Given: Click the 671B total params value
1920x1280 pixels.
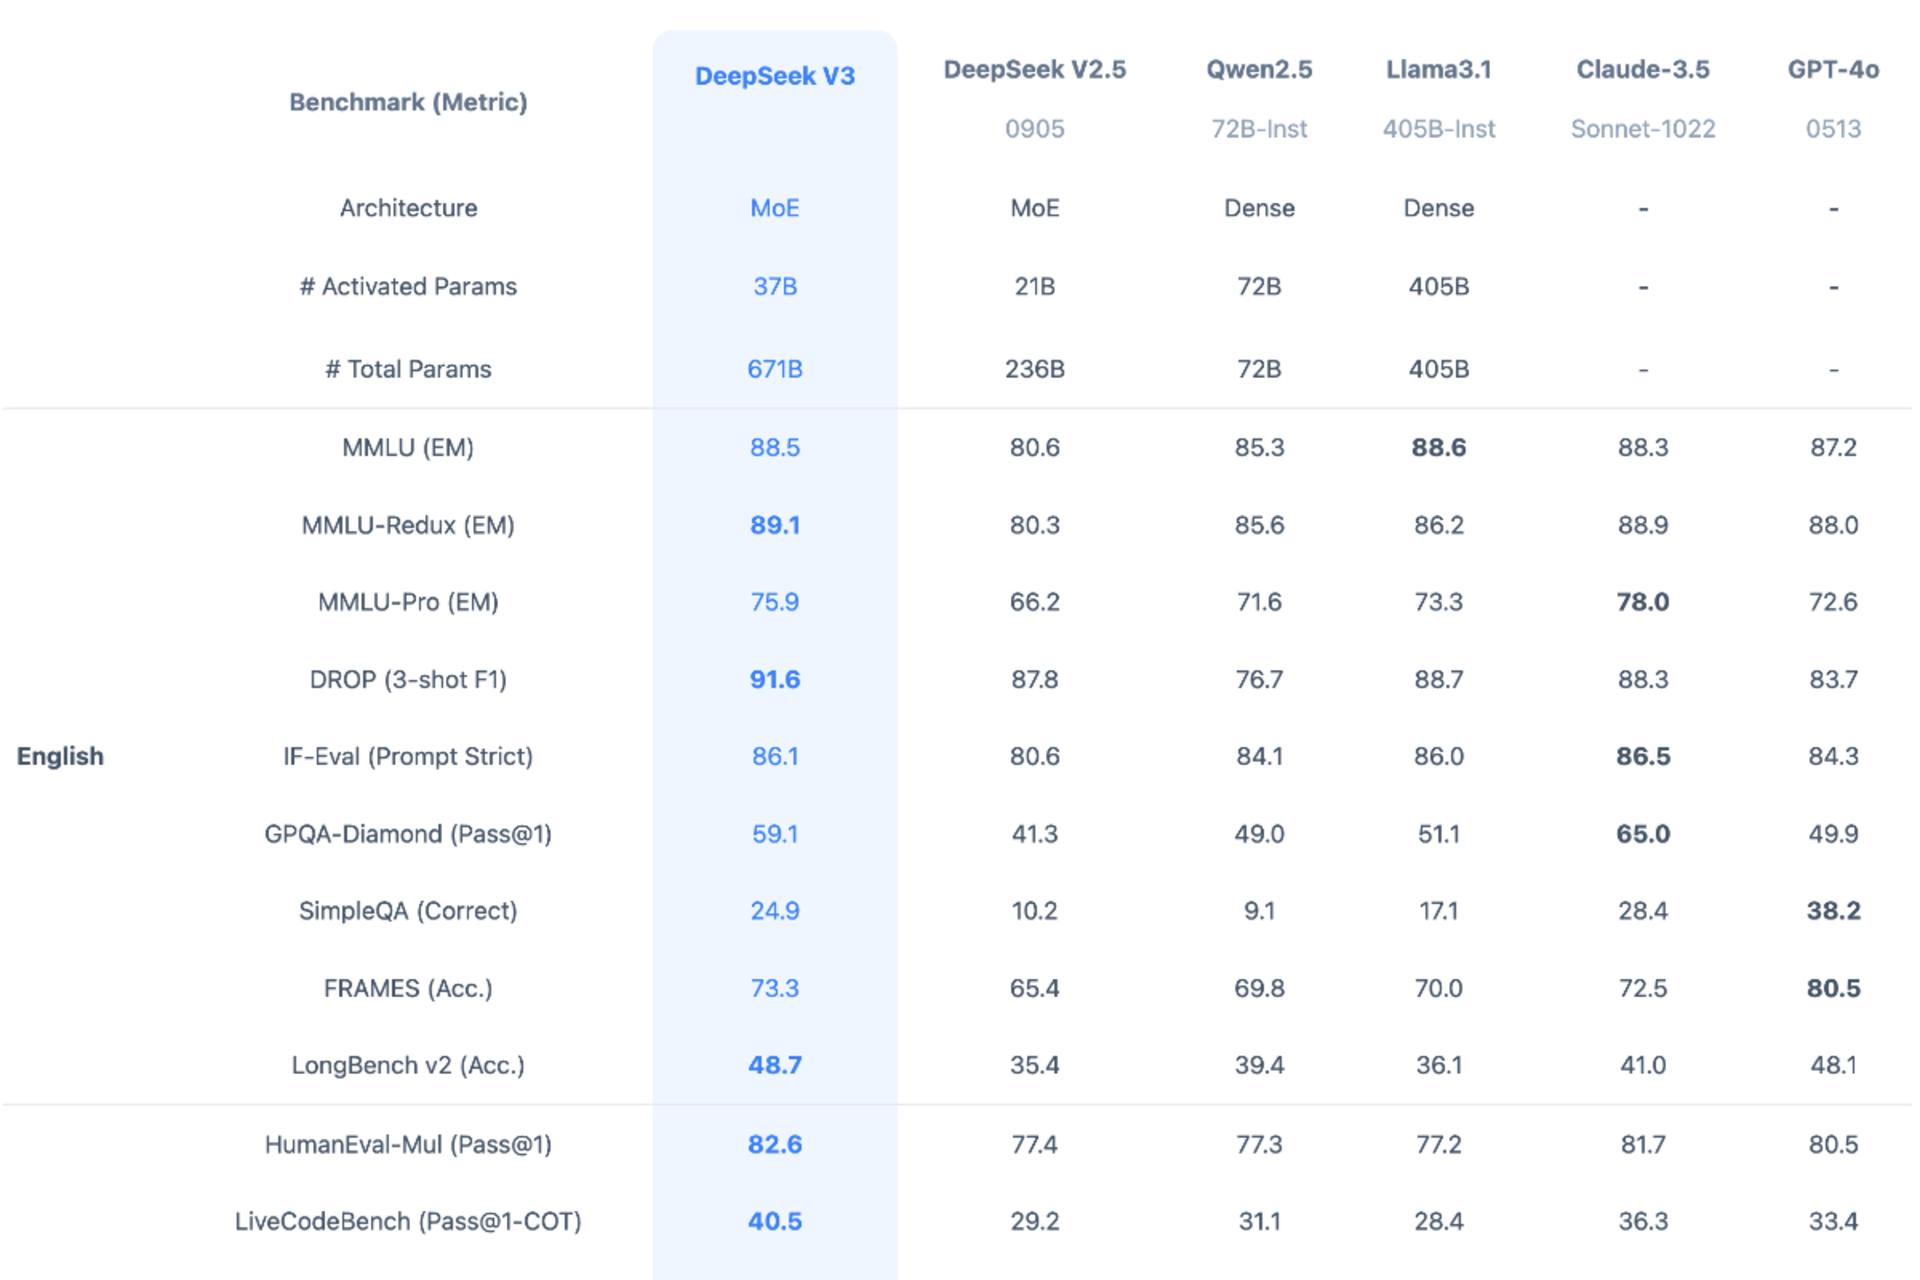Looking at the screenshot, I should tap(775, 369).
